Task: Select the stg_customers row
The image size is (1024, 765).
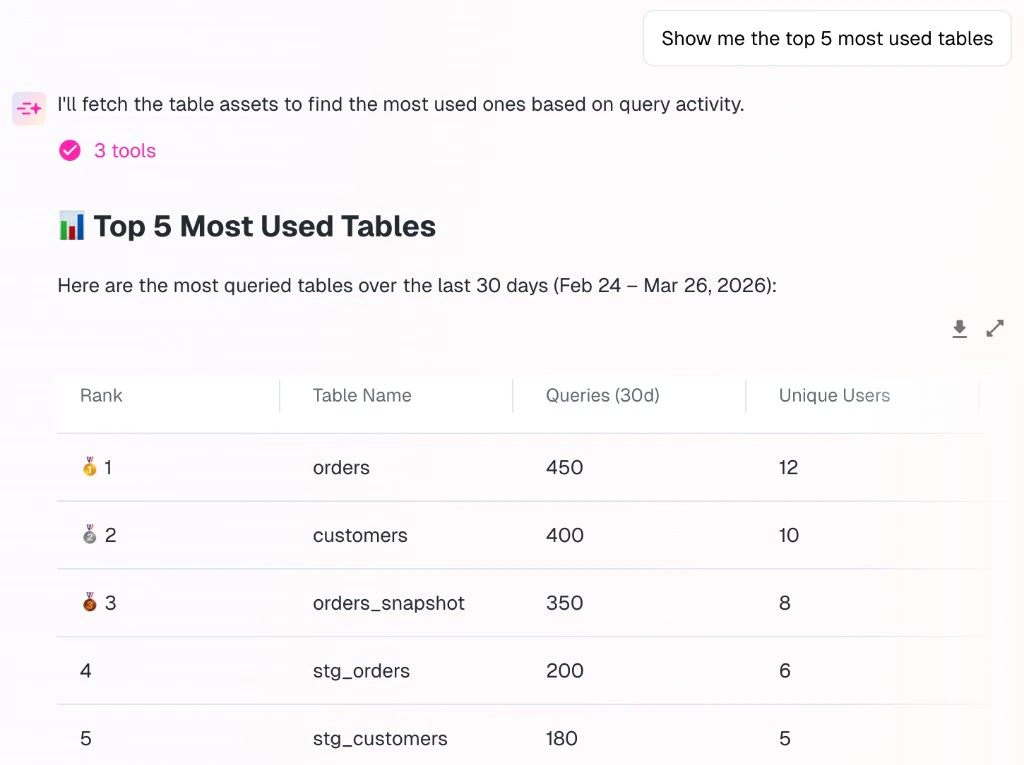Action: click(x=379, y=739)
